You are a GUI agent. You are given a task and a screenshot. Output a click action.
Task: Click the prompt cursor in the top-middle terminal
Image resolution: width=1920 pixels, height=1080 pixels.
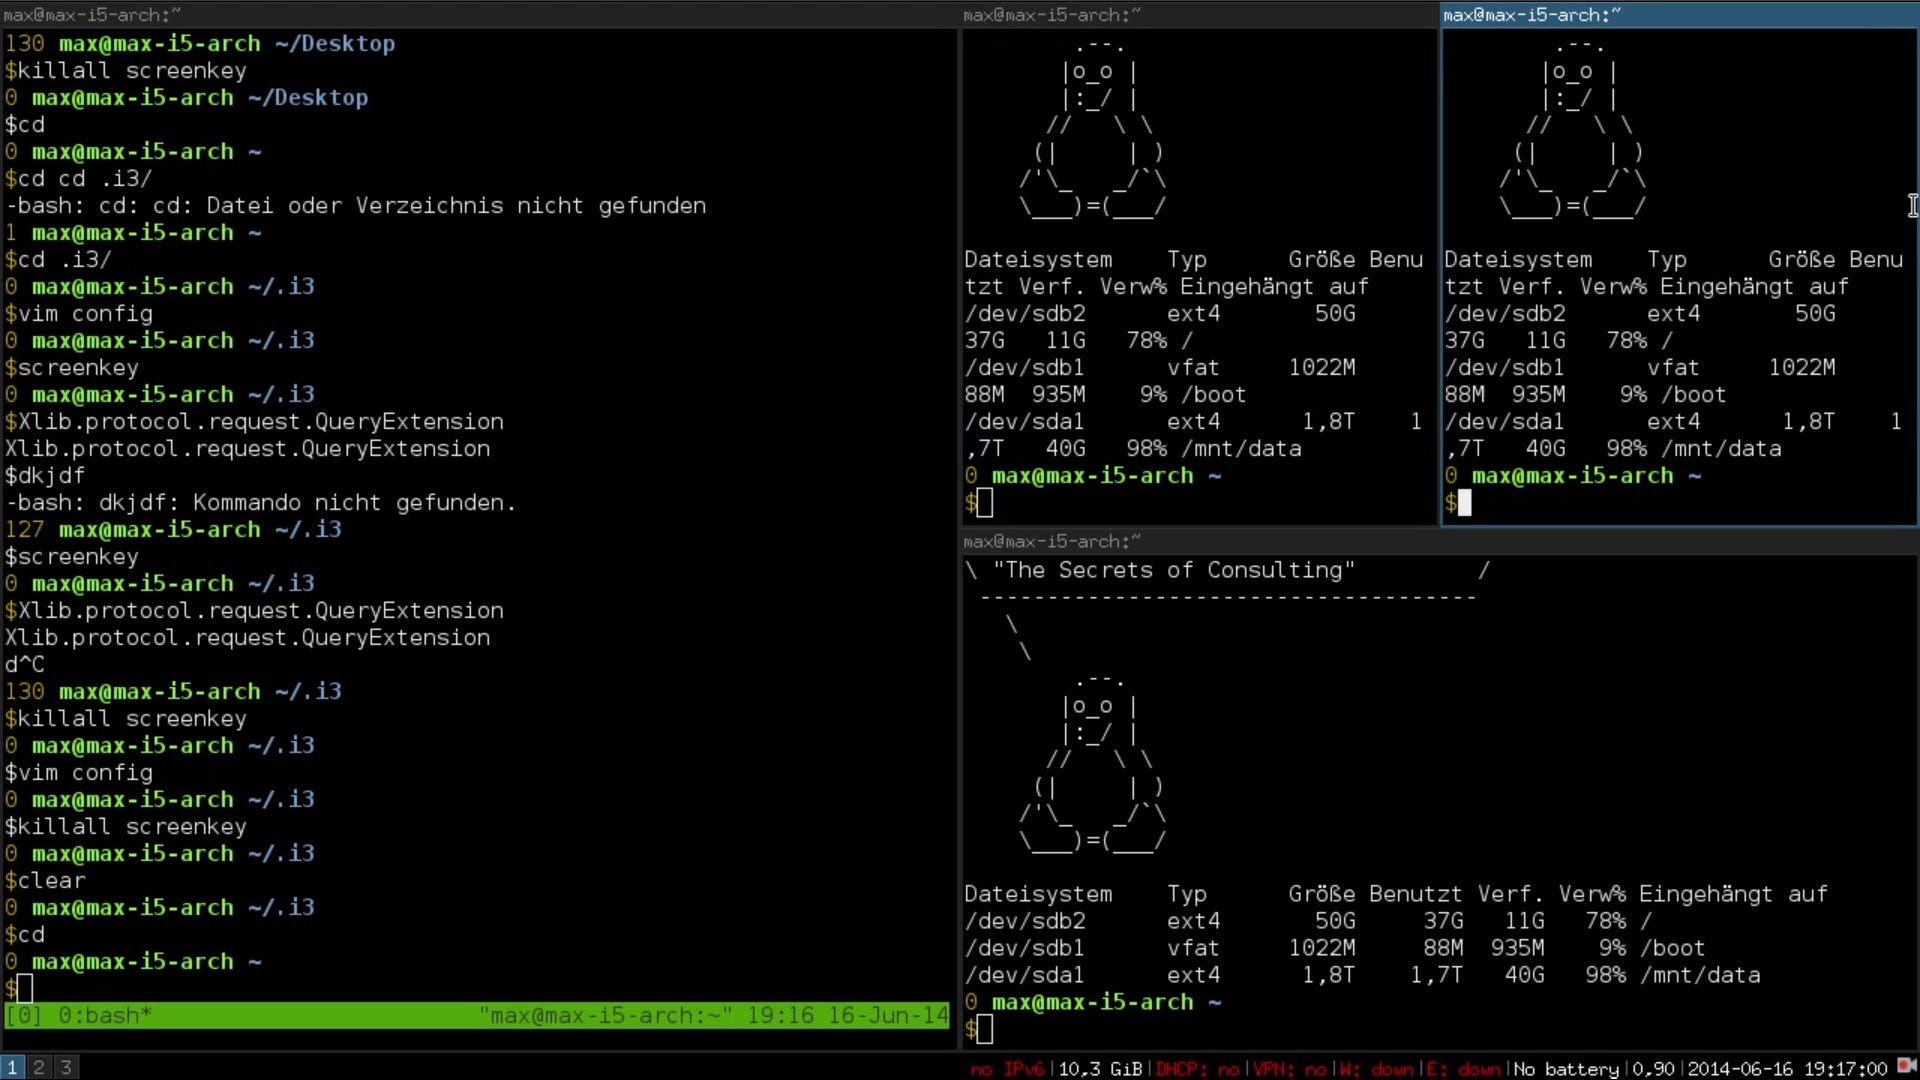pos(985,503)
